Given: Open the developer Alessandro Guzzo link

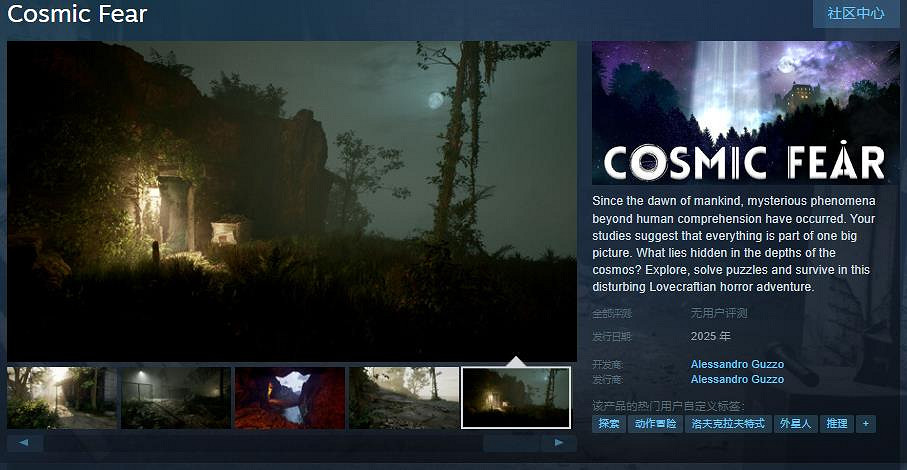Looking at the screenshot, I should point(737,364).
